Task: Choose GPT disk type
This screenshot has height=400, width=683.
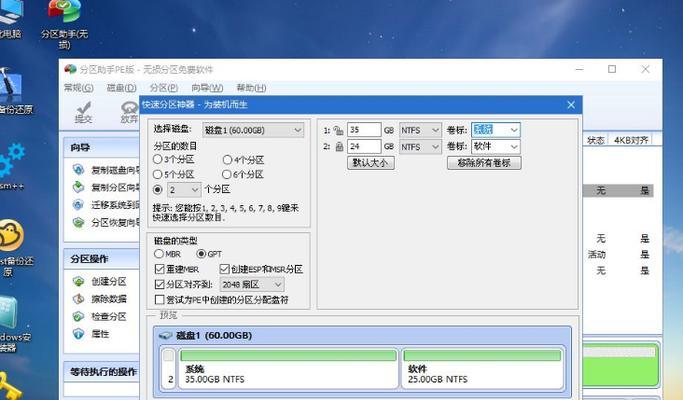Action: [x=209, y=254]
